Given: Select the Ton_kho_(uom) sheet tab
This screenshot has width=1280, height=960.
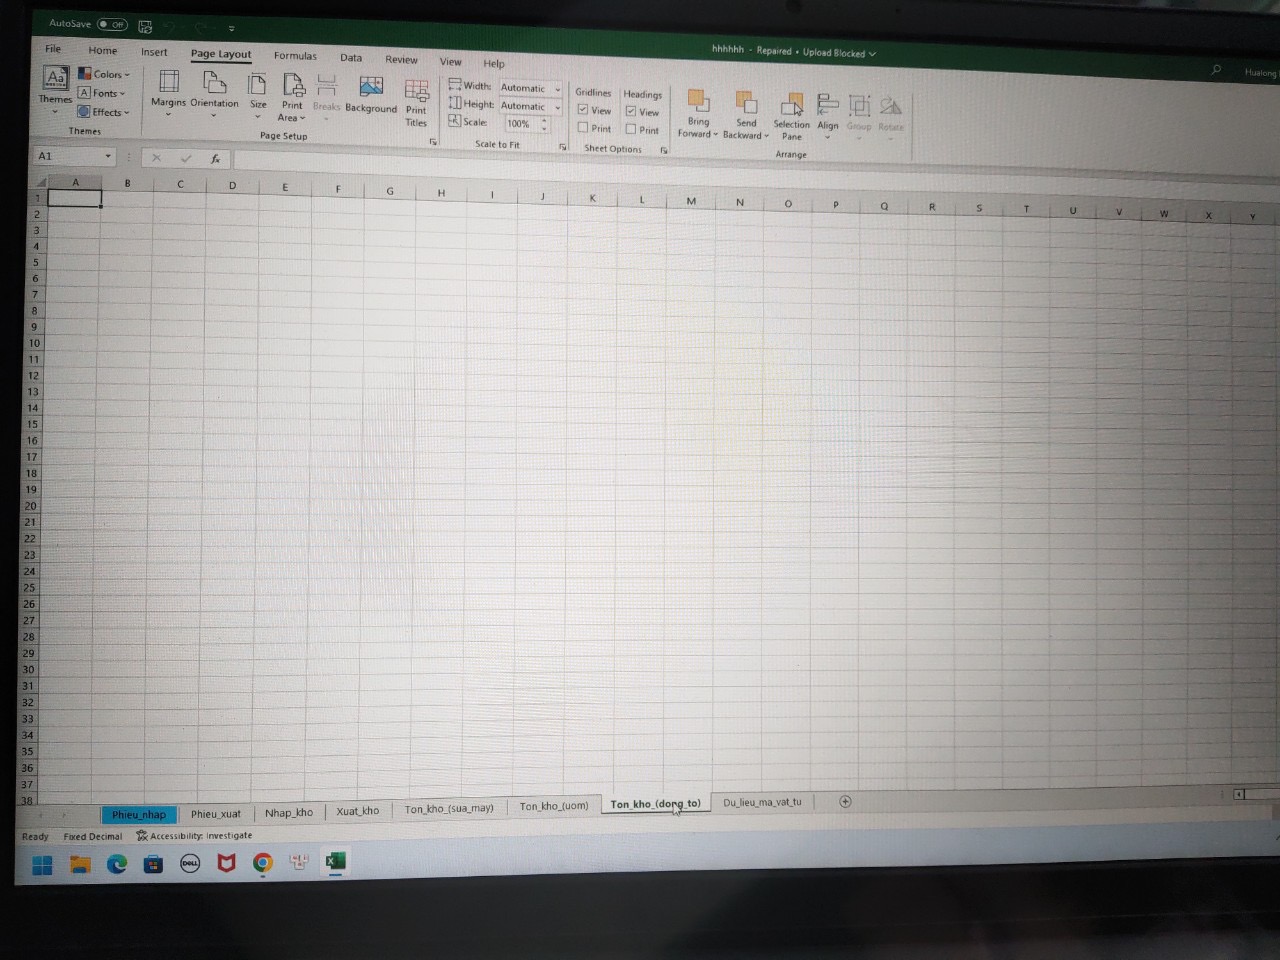Looking at the screenshot, I should (x=554, y=806).
